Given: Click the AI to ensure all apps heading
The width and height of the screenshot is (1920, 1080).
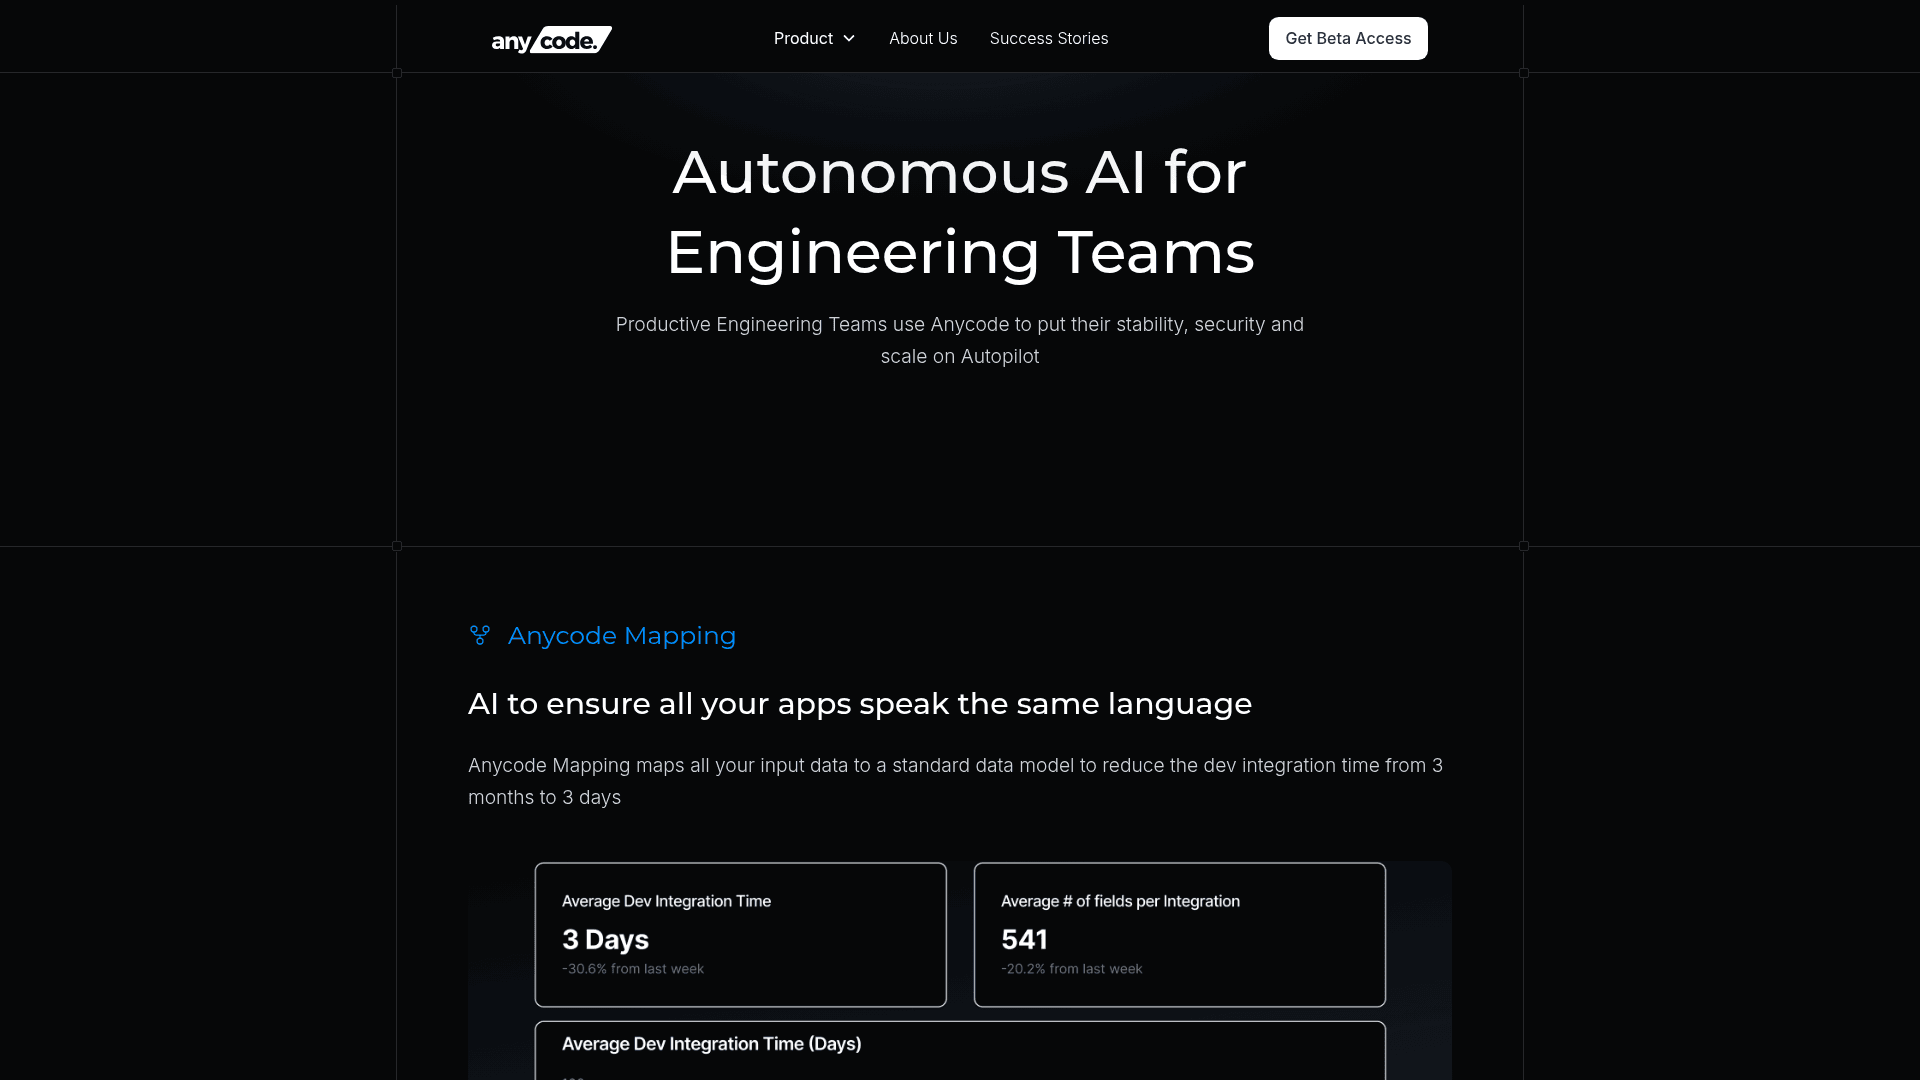Looking at the screenshot, I should click(860, 703).
